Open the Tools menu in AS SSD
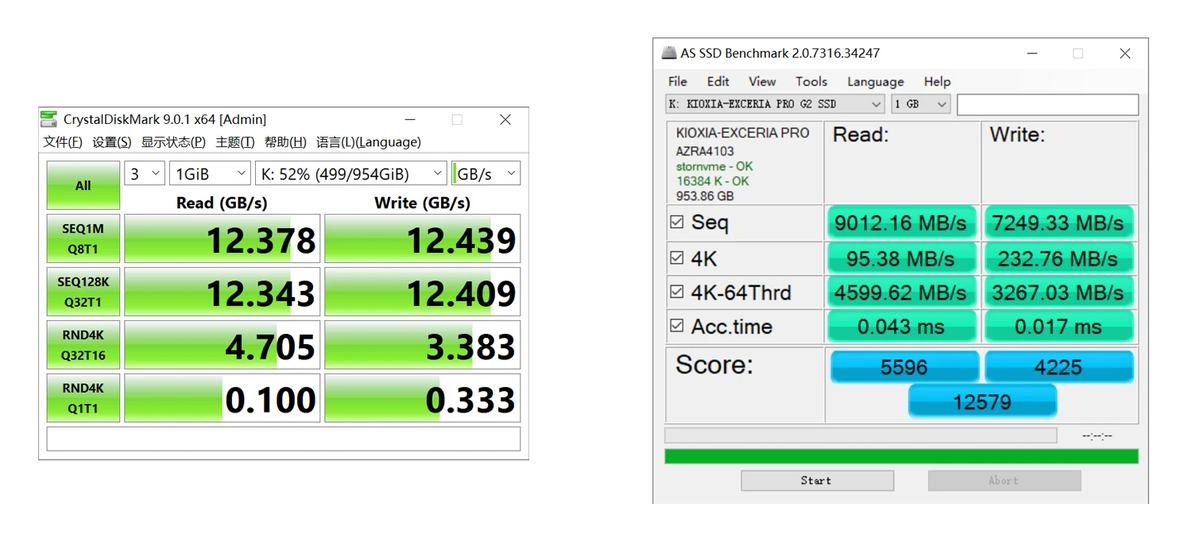This screenshot has width=1192, height=539. point(811,81)
